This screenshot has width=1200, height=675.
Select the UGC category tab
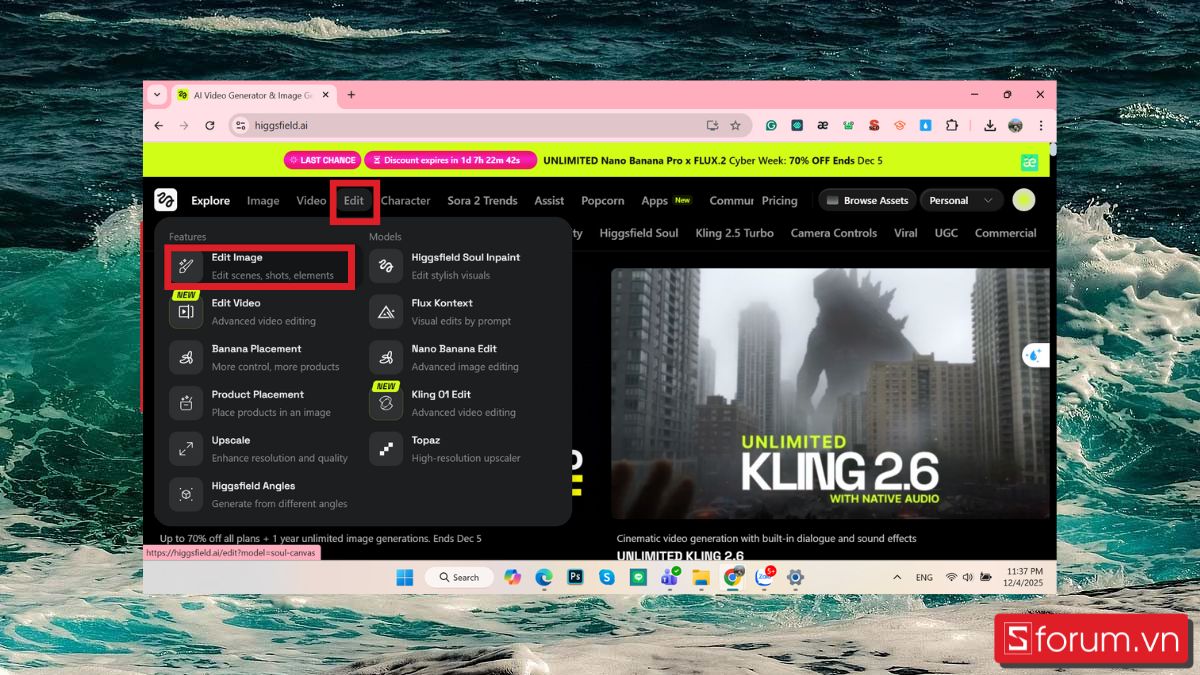(946, 233)
